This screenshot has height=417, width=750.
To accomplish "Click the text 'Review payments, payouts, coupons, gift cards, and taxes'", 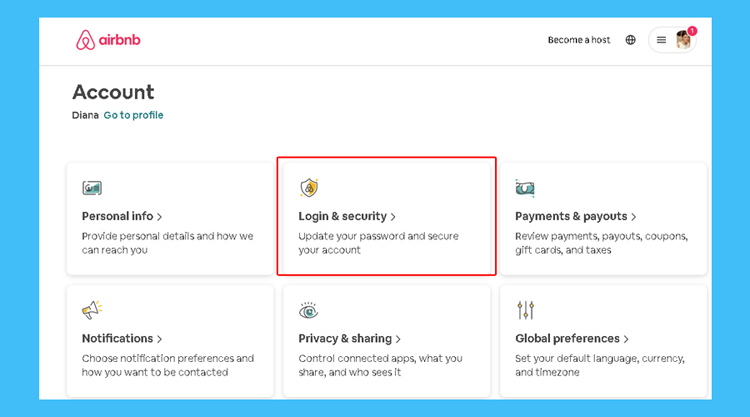I will (x=601, y=243).
